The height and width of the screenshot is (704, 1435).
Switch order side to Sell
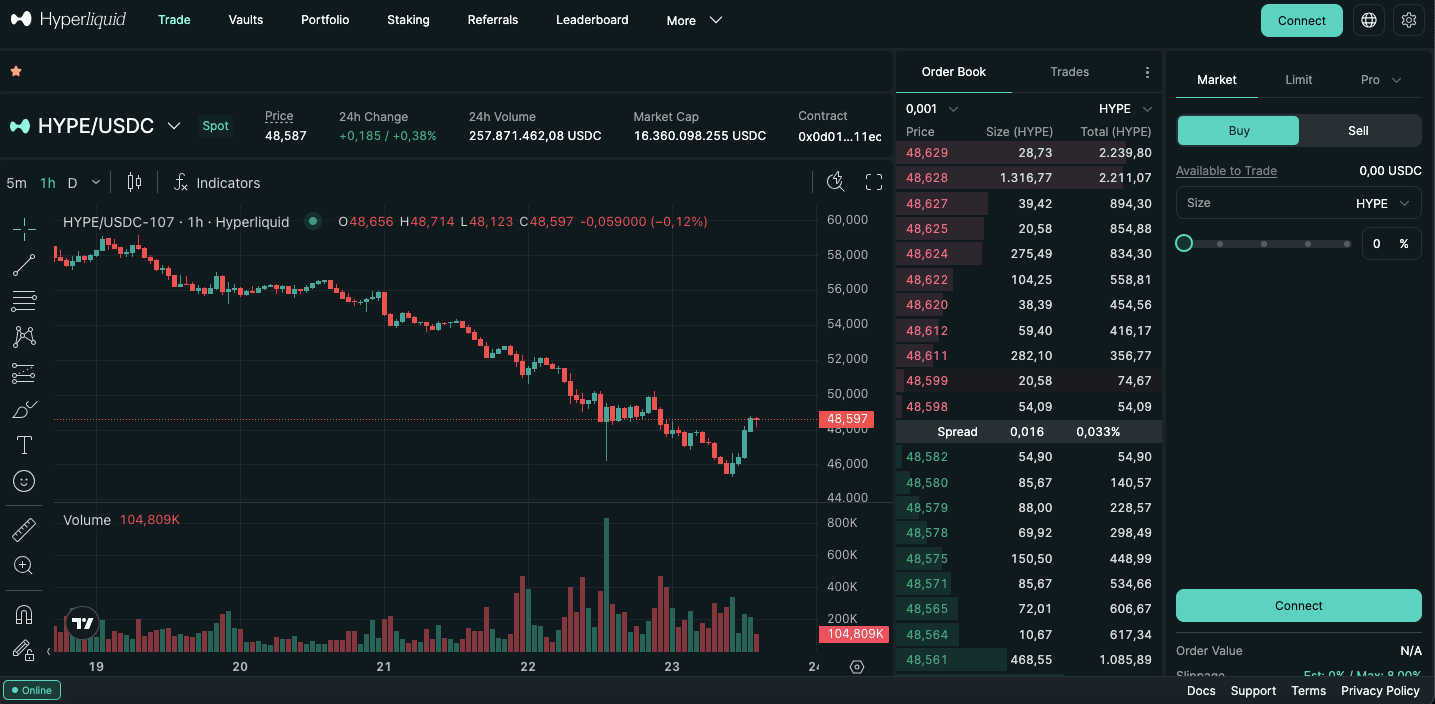1358,131
